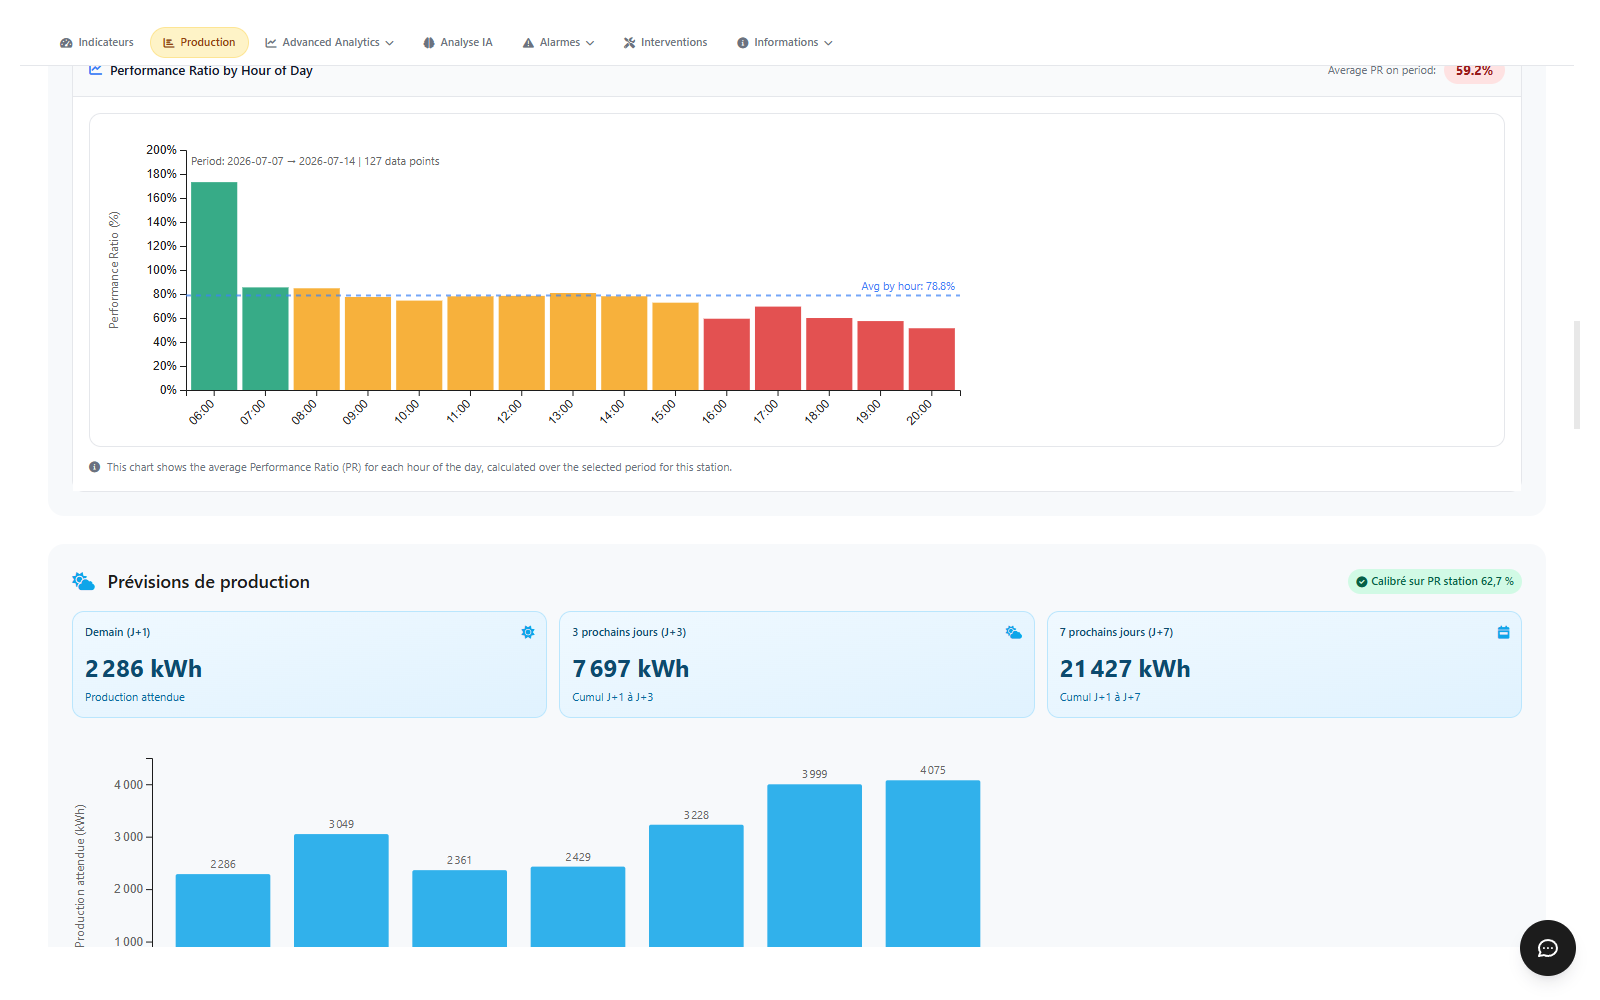This screenshot has height=1000, width=1600.
Task: Click the page scrollbar thumb on right edge
Action: coord(1577,375)
